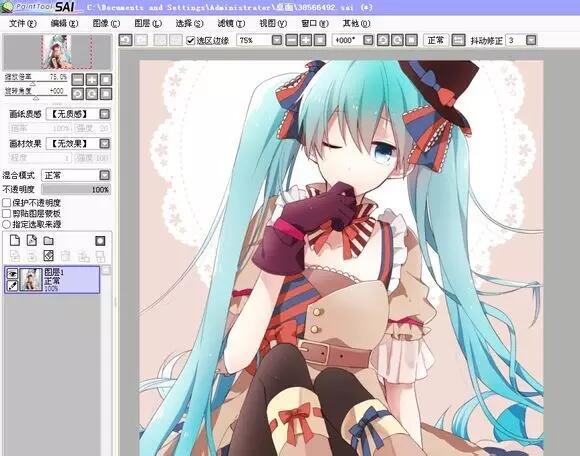Toggle the 选区边缘 checkbox
The width and height of the screenshot is (580, 456).
point(190,40)
